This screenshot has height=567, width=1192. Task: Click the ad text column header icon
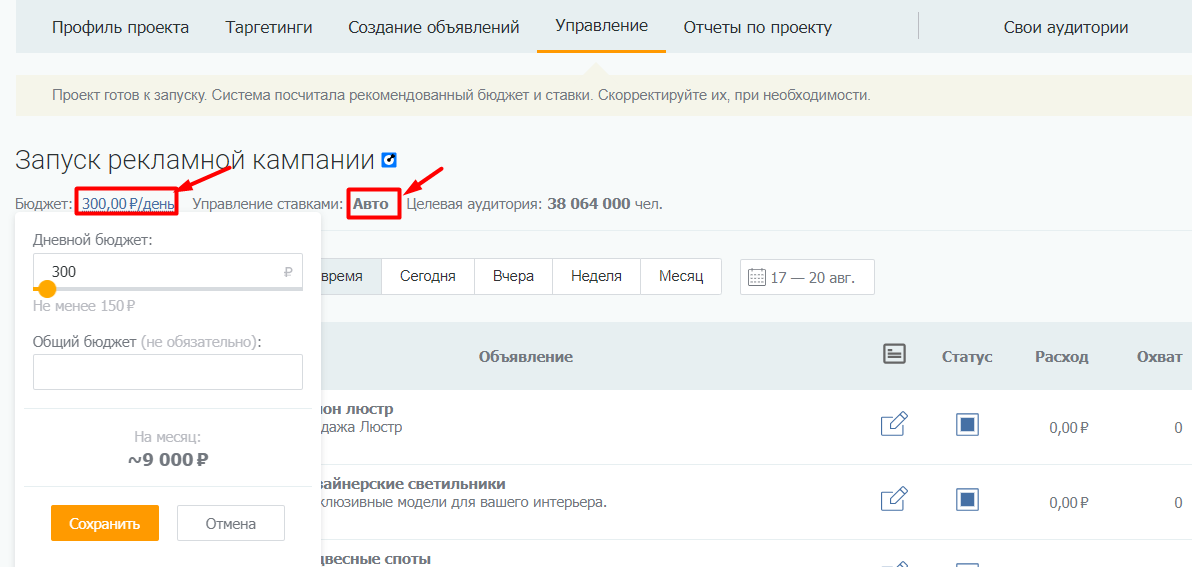895,354
